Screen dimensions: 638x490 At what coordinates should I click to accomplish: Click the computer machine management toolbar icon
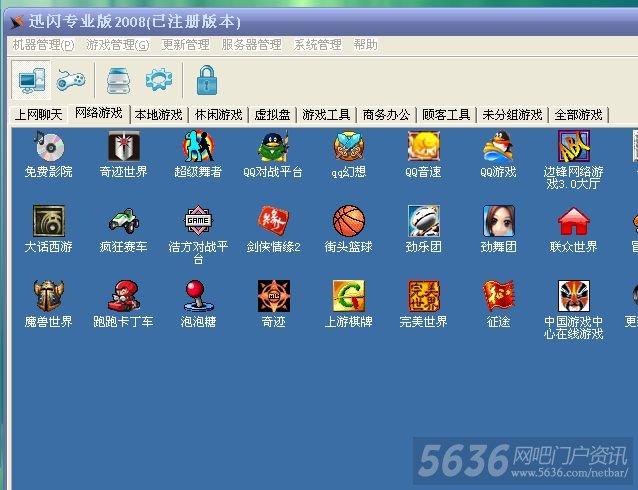click(x=31, y=80)
